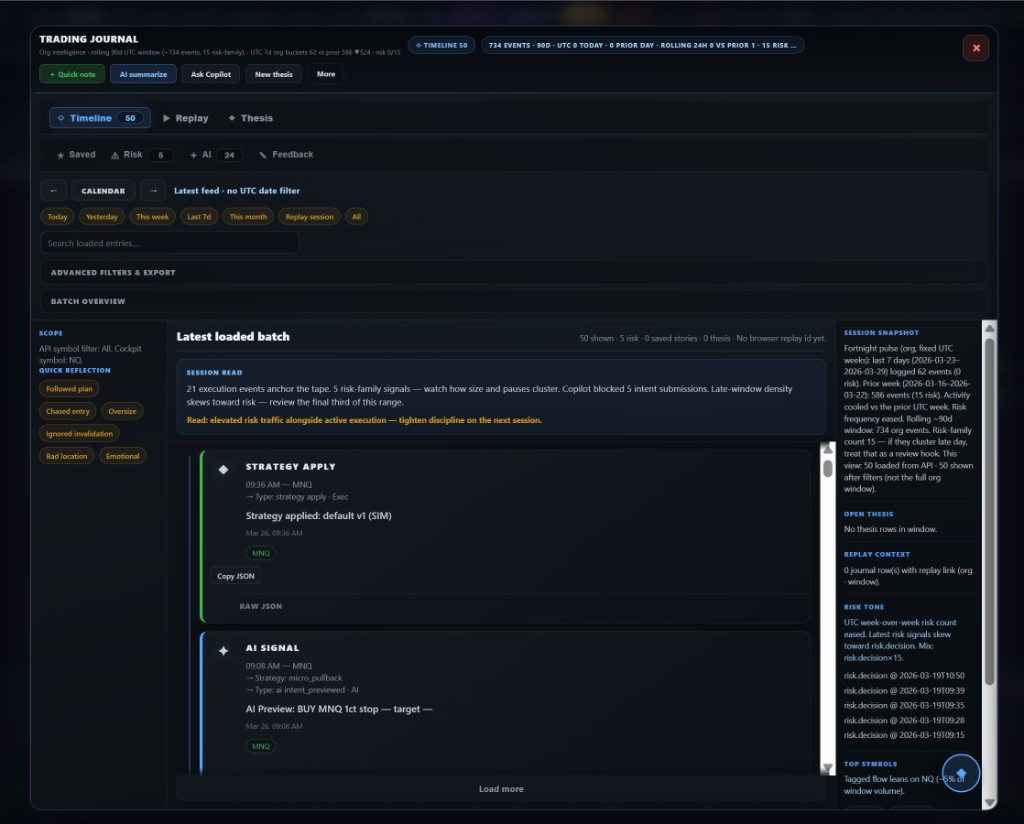Select the Emotional reflection tag
This screenshot has width=1024, height=824.
coord(123,456)
